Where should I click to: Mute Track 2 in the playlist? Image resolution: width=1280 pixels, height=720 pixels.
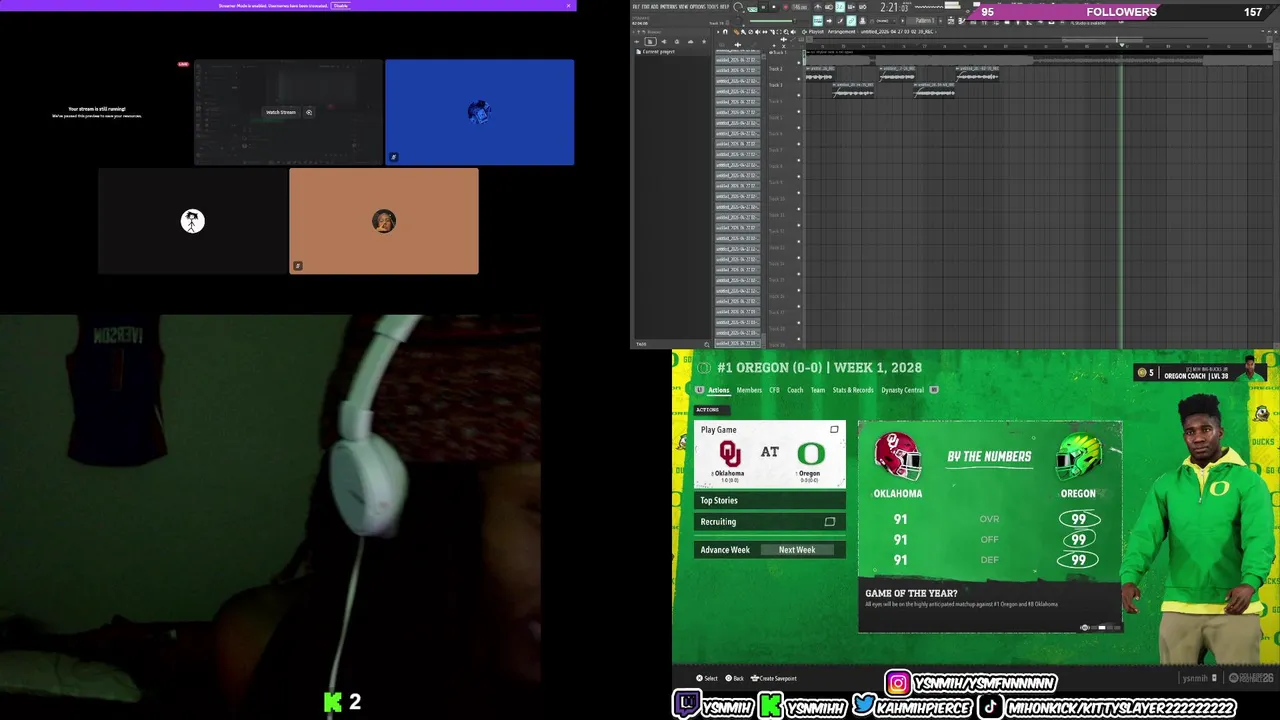pyautogui.click(x=799, y=79)
